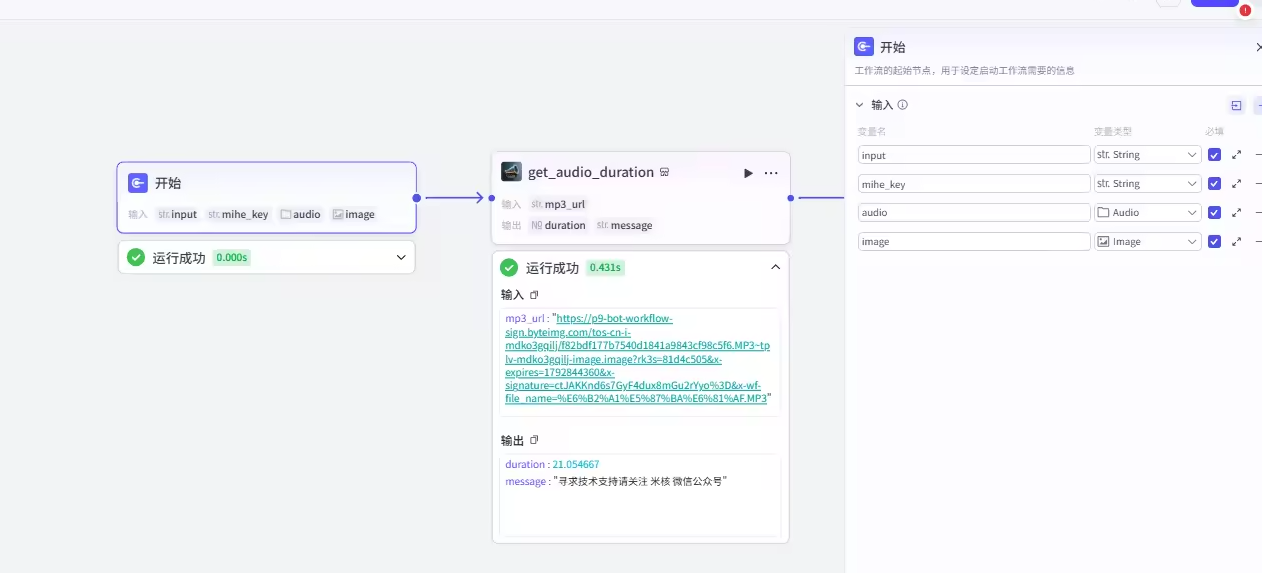Toggle required checkbox for image variable
The width and height of the screenshot is (1262, 573).
click(1214, 242)
